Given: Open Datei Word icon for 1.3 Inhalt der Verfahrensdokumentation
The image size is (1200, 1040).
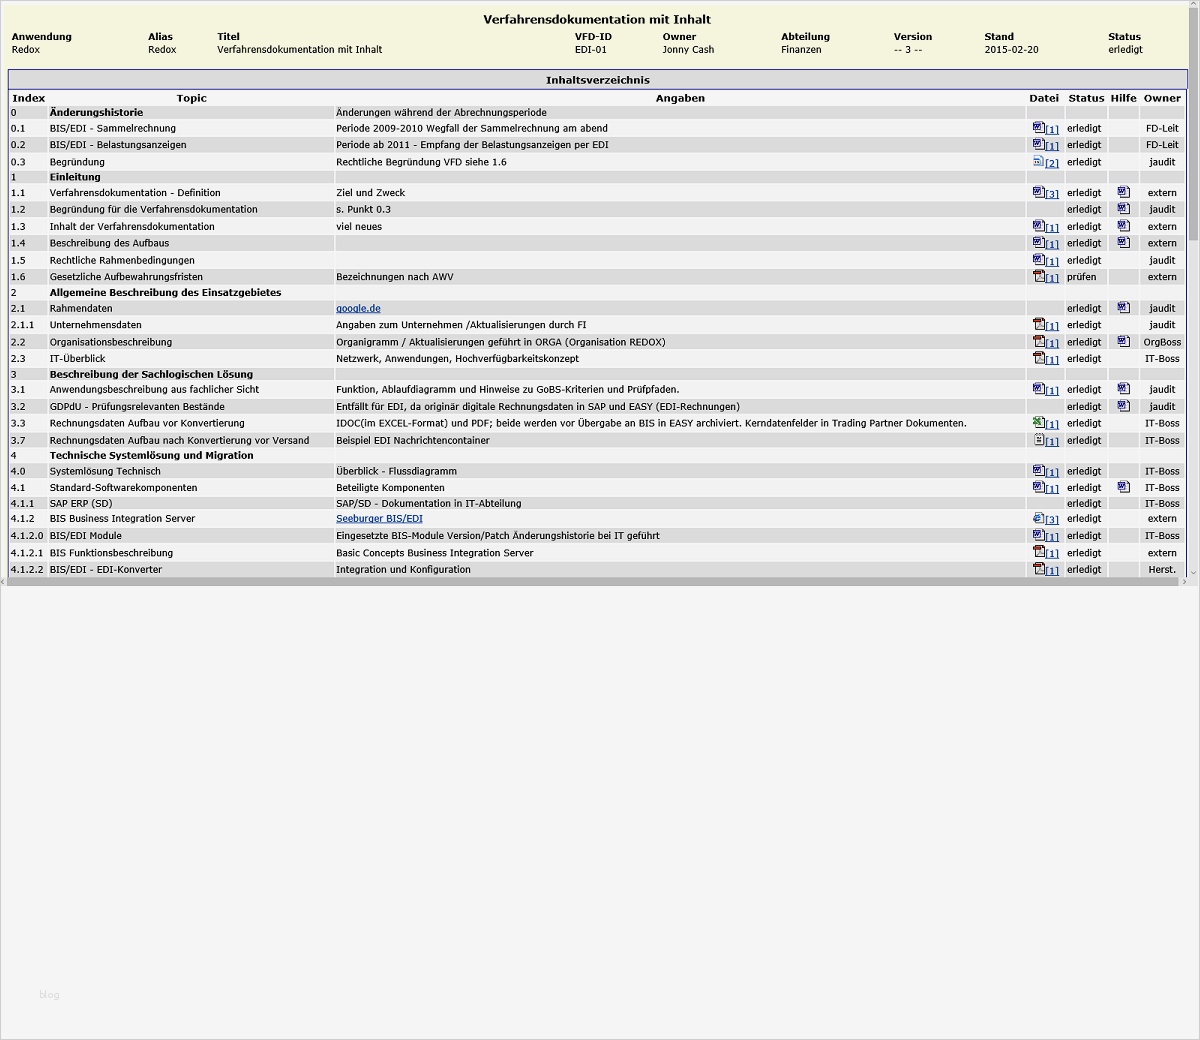Looking at the screenshot, I should pos(1038,226).
